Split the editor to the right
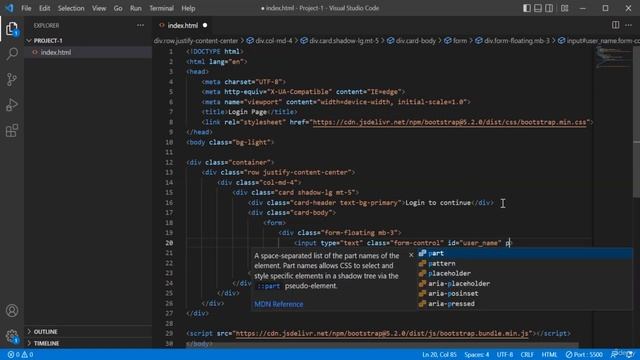 point(616,25)
